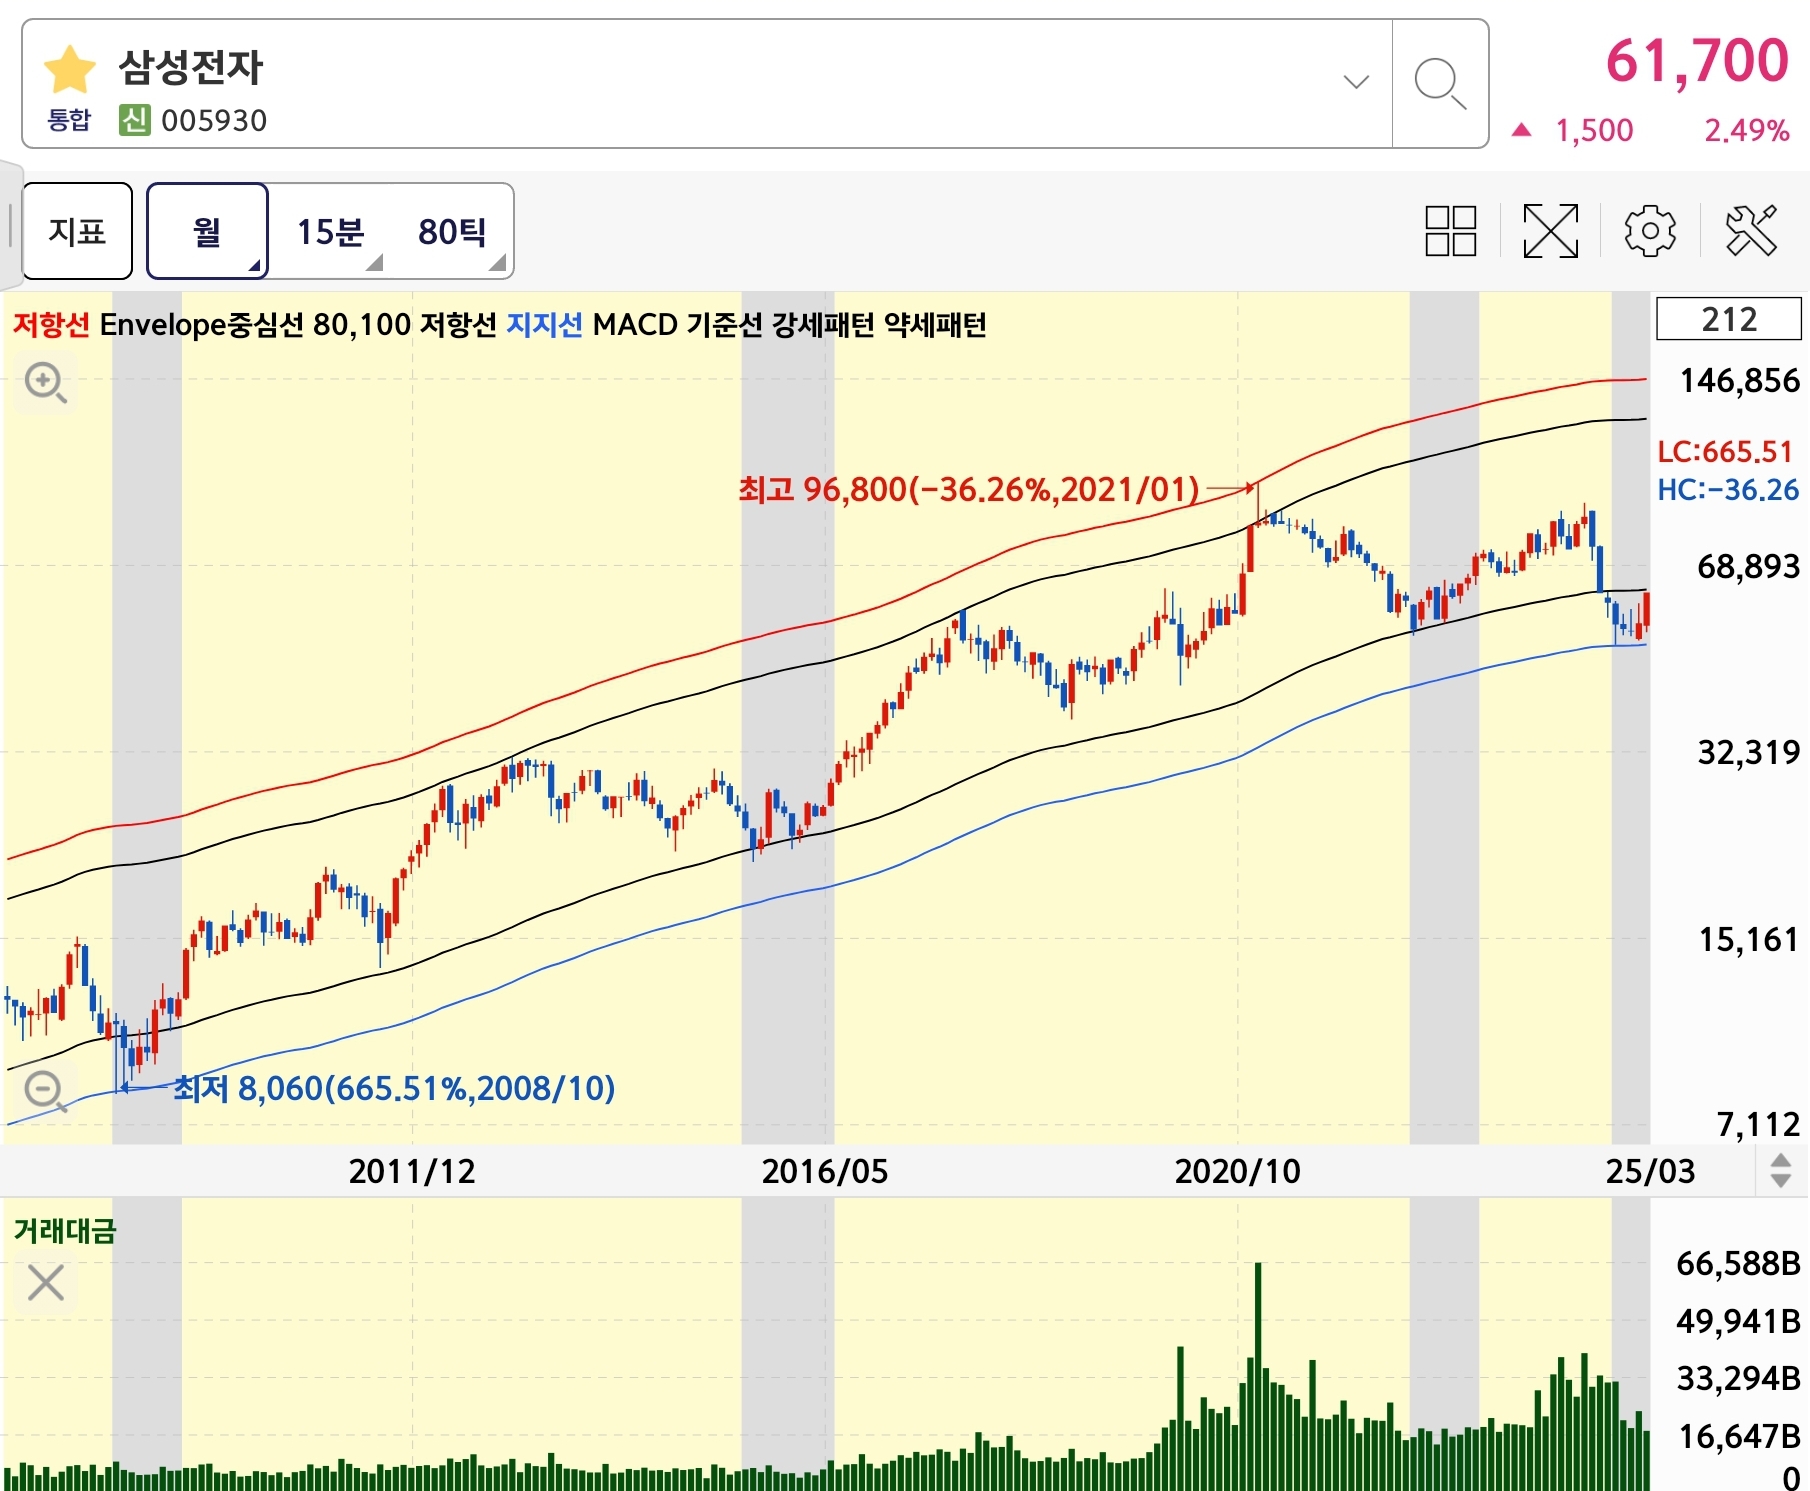Click the 강세패턴 legend label
This screenshot has height=1491, width=1810.
pyautogui.click(x=823, y=324)
